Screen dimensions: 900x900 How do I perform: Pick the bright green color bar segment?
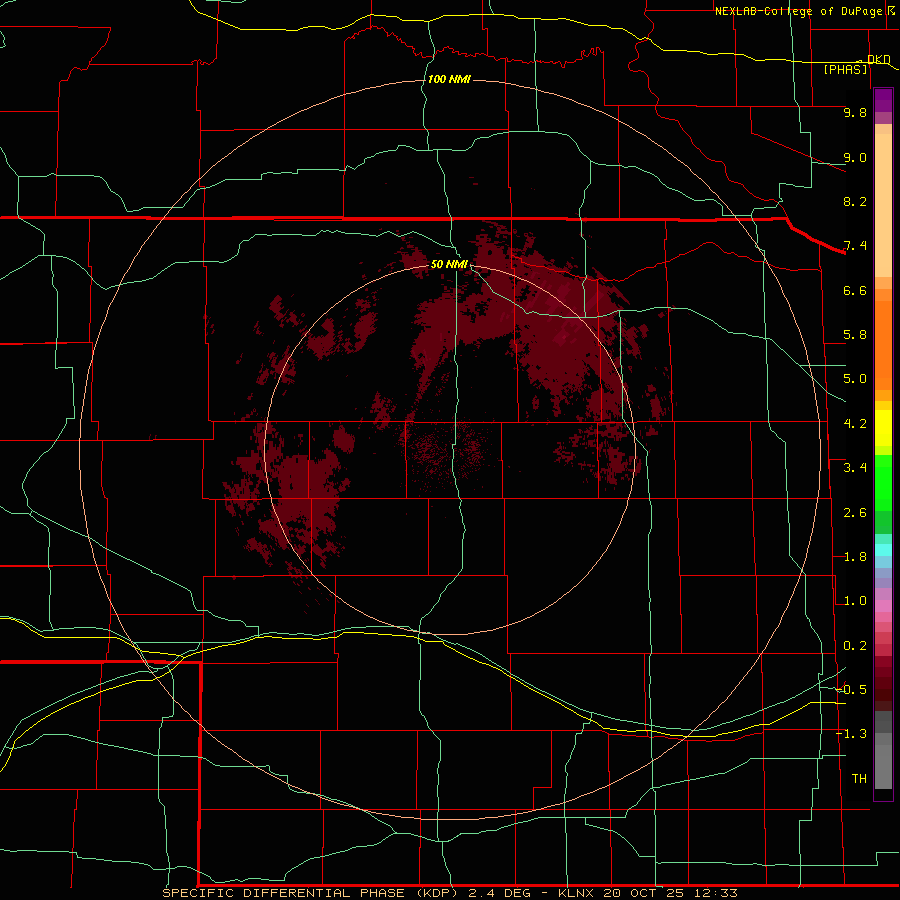point(883,482)
